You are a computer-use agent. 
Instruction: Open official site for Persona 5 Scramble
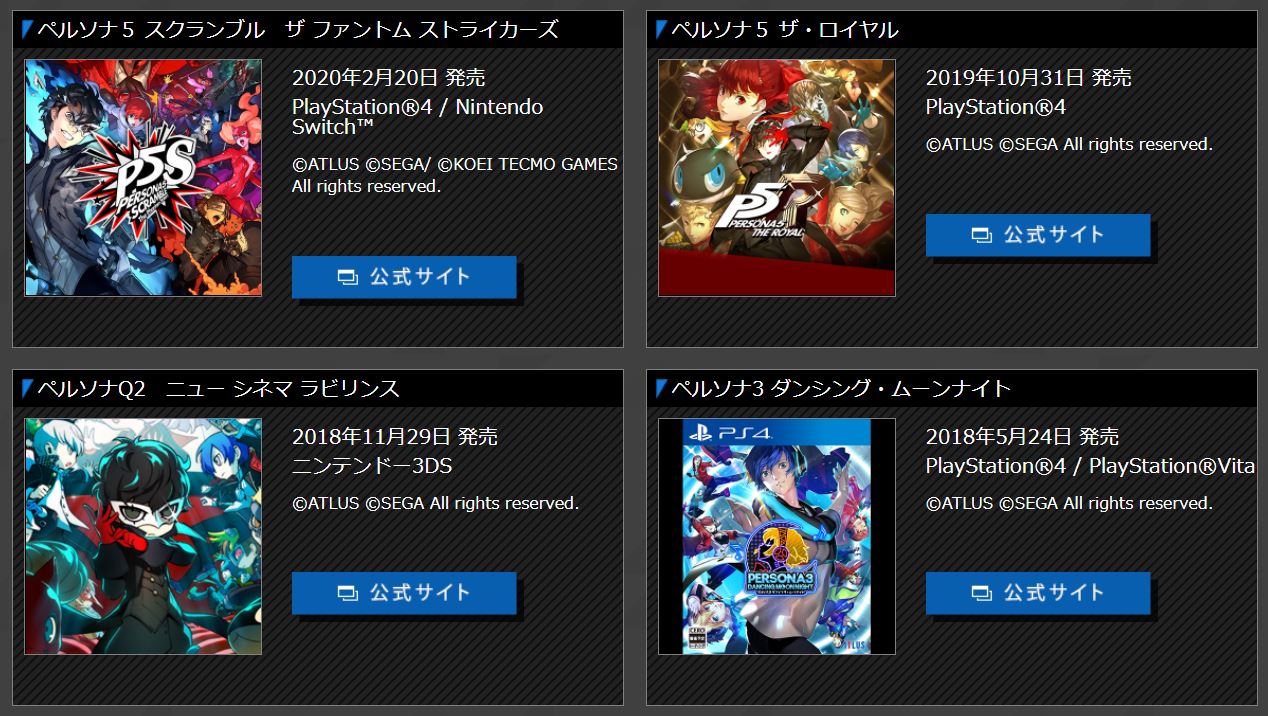[x=404, y=277]
